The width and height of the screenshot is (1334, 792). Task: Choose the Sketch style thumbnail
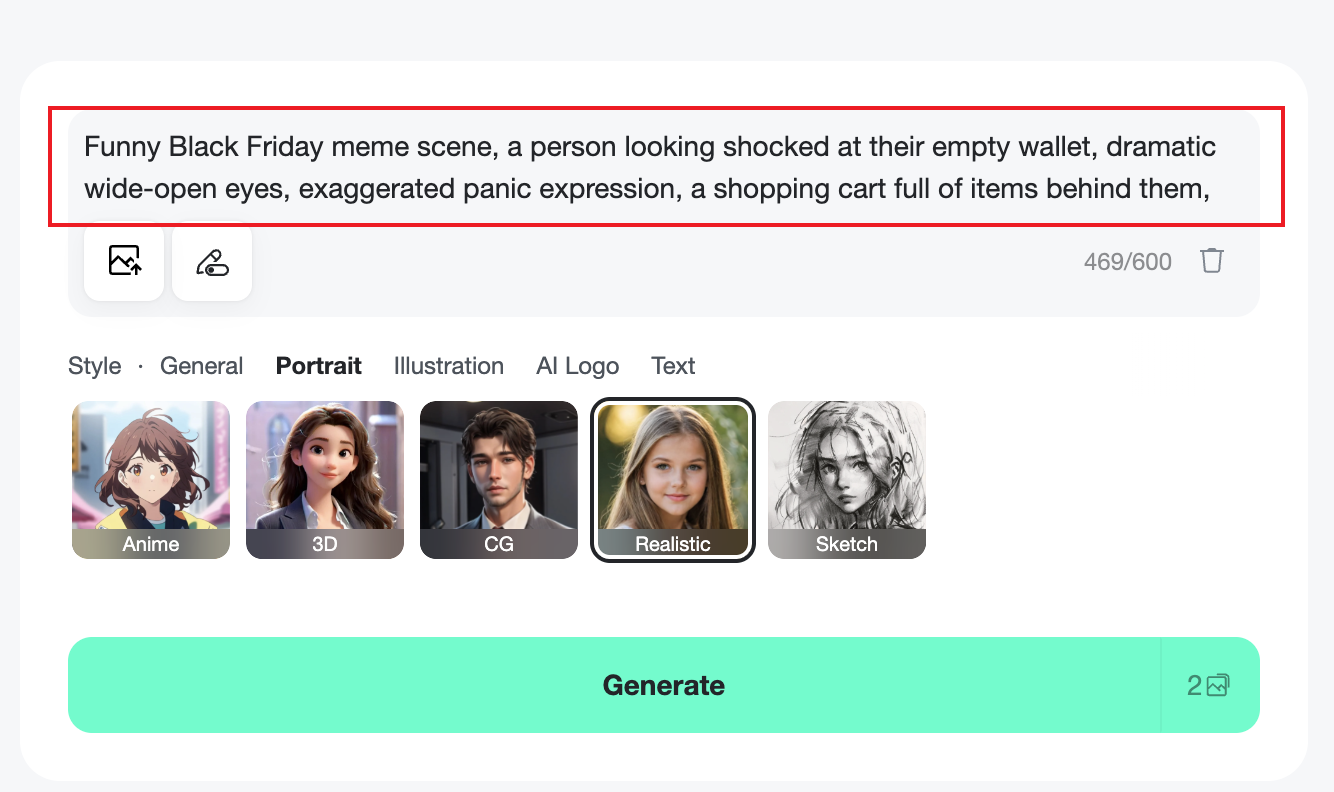(x=847, y=479)
